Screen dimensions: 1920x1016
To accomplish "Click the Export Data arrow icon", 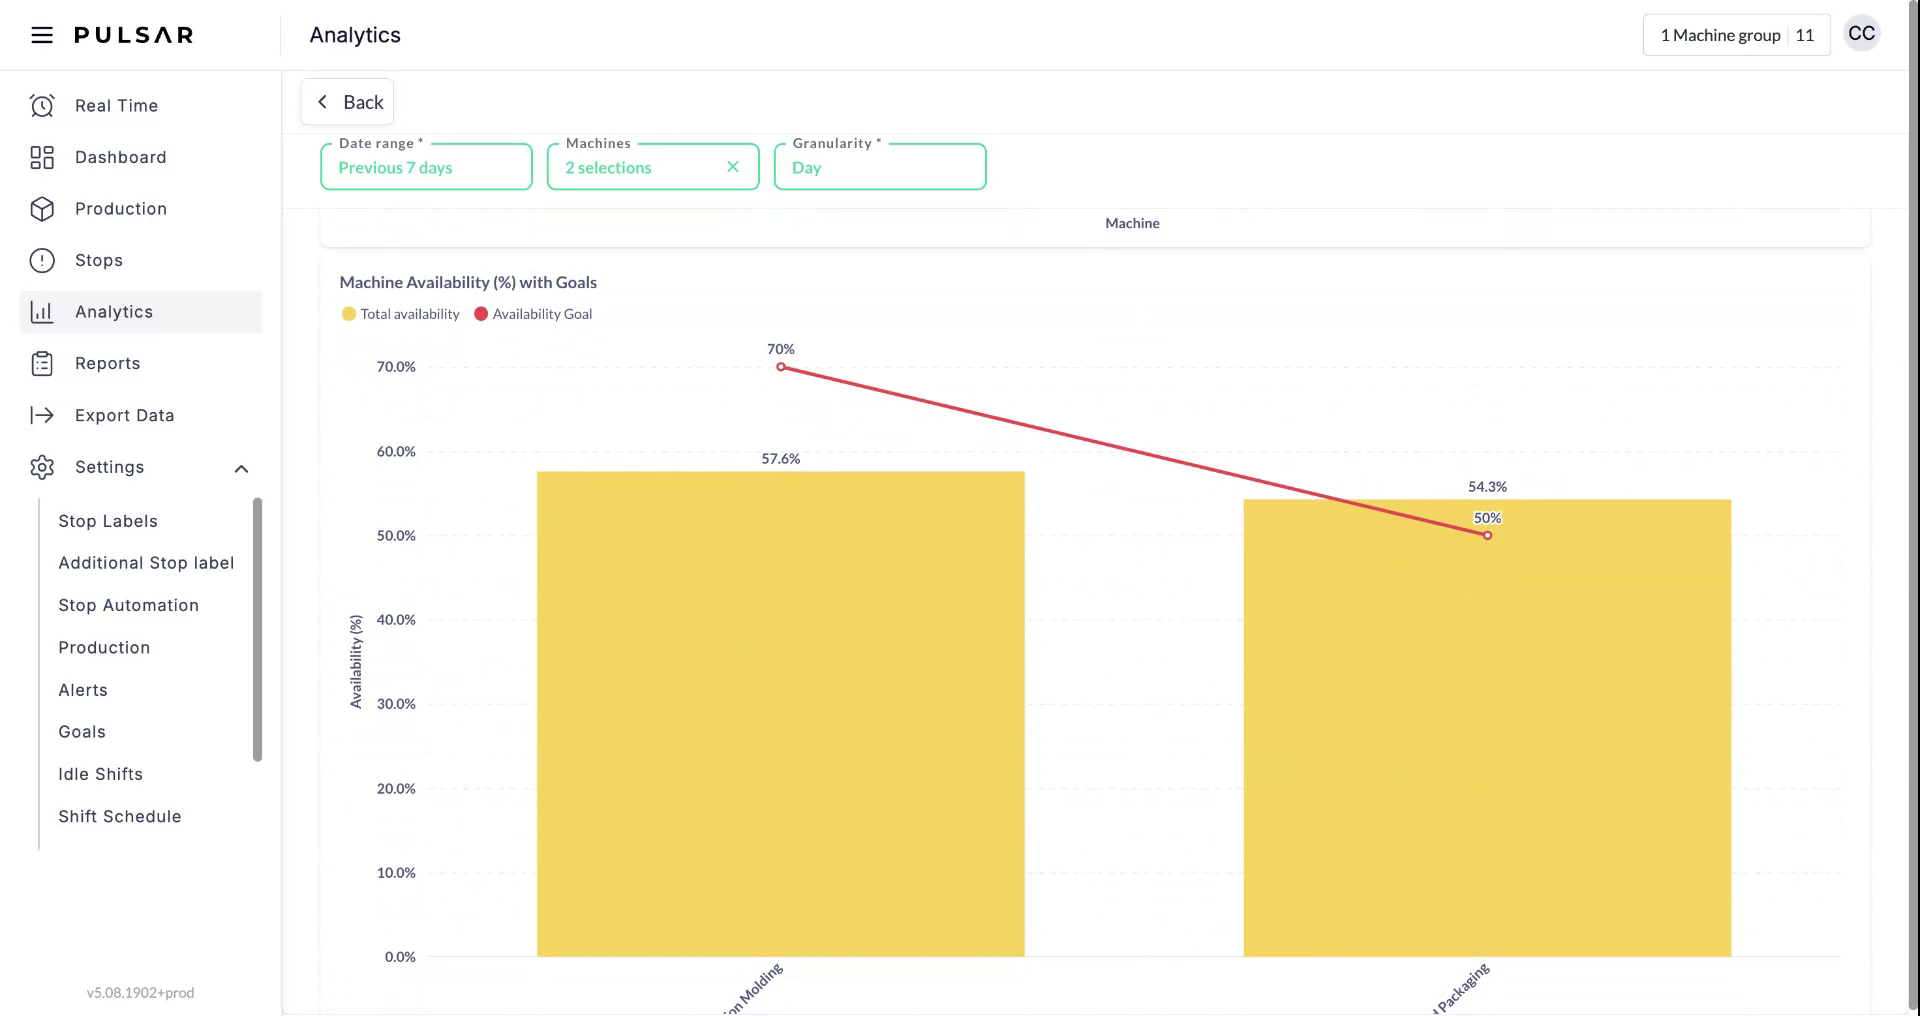I will tap(42, 416).
